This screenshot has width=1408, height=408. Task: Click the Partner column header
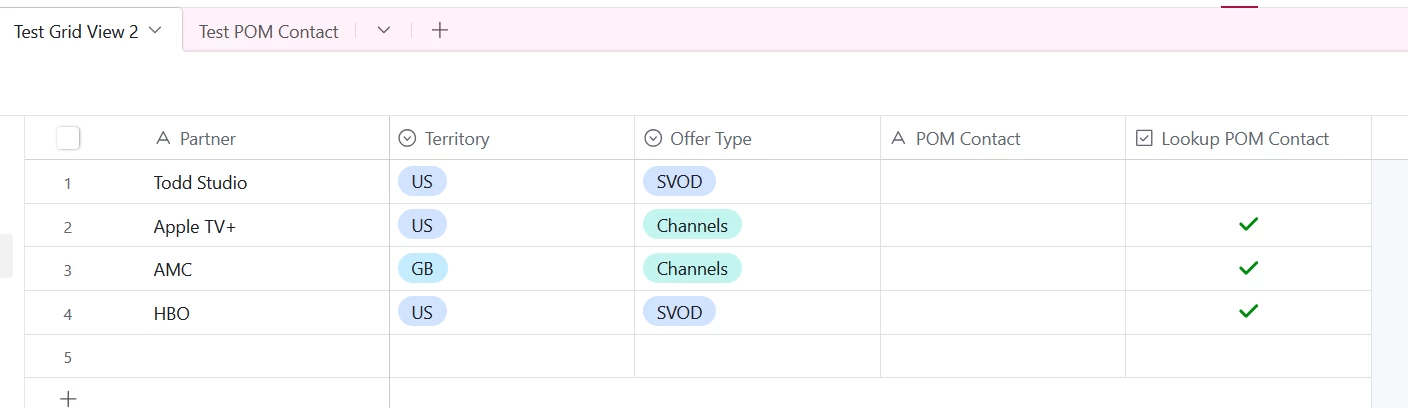pos(208,139)
